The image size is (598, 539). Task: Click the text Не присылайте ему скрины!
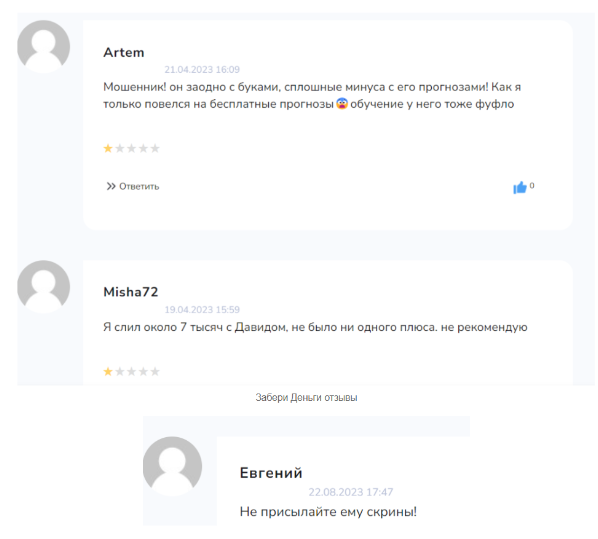pyautogui.click(x=328, y=512)
